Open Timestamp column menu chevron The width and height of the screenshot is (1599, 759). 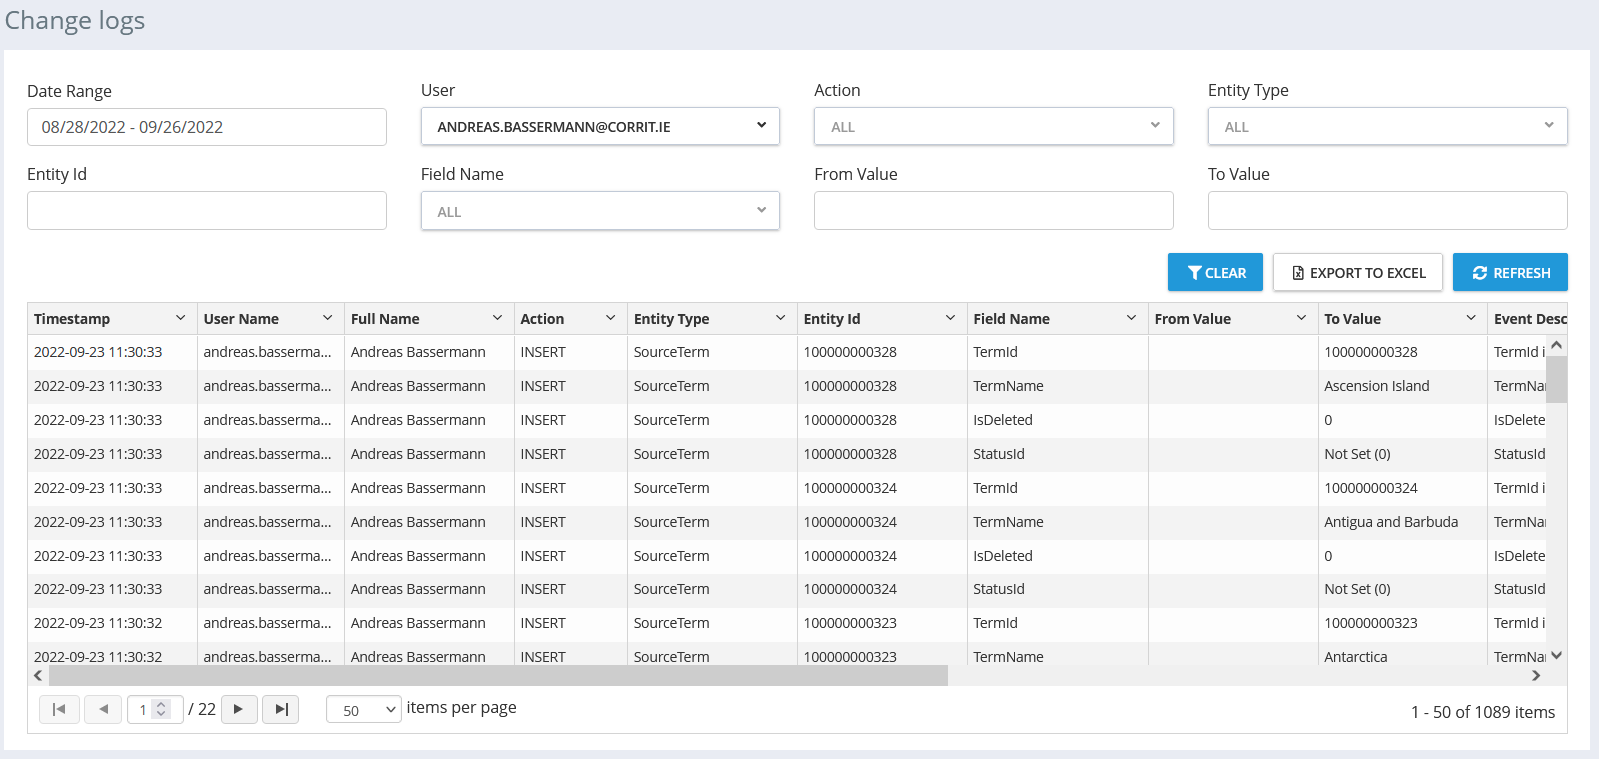(181, 318)
